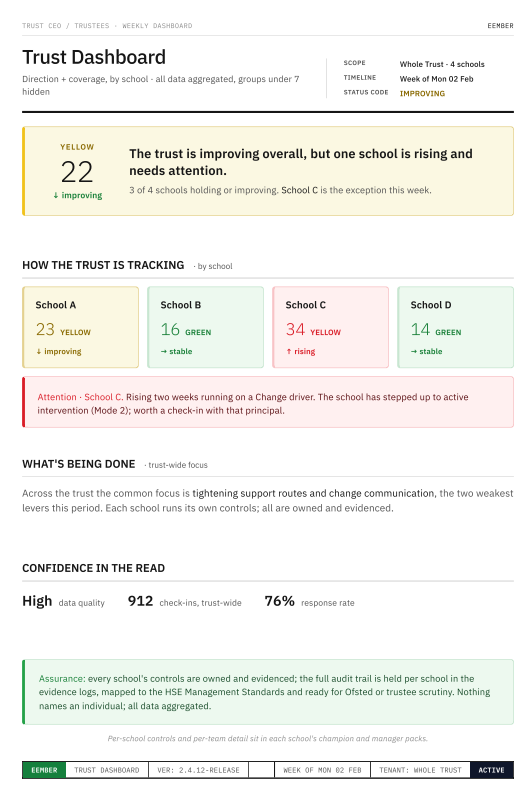532x790 pixels.
Task: Click the yellow 22 overall score
Action: click(x=77, y=172)
